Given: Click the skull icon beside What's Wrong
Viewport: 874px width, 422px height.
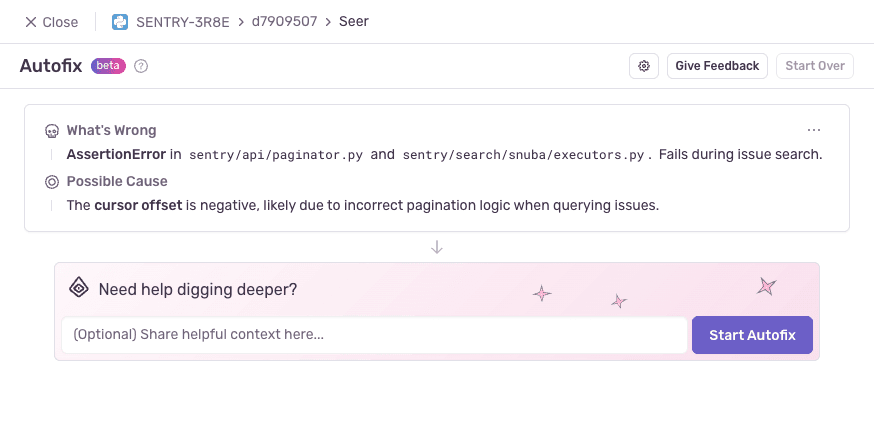Looking at the screenshot, I should [52, 131].
